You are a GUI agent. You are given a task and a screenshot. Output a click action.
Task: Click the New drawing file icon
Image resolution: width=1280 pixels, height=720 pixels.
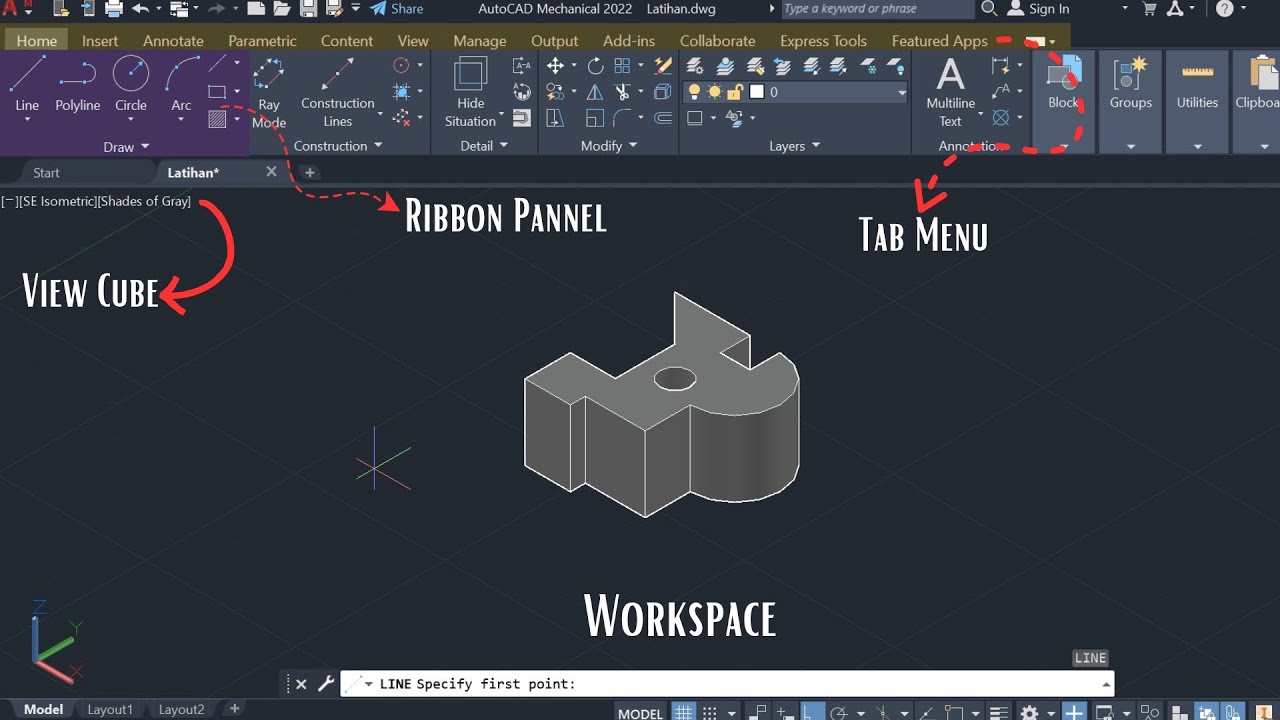point(256,9)
